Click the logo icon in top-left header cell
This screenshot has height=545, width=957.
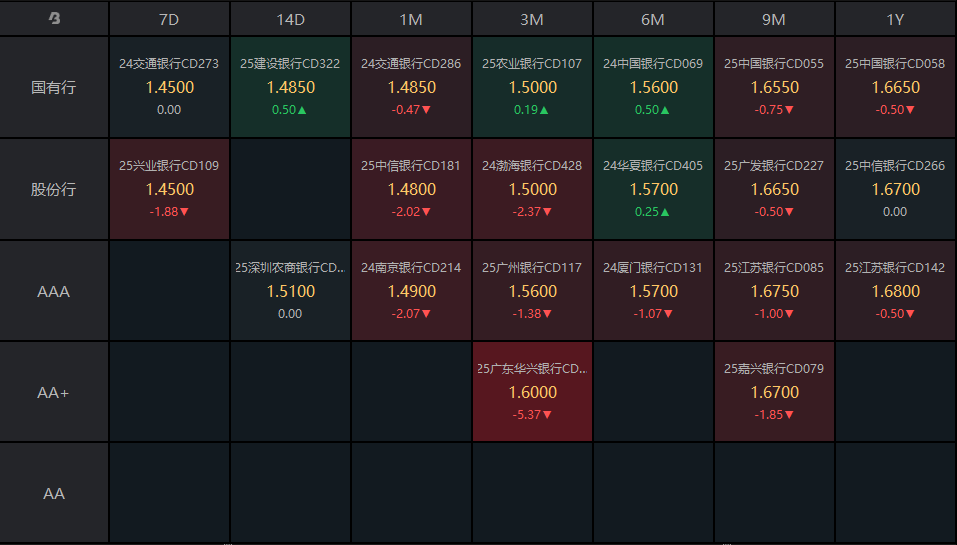tap(54, 18)
